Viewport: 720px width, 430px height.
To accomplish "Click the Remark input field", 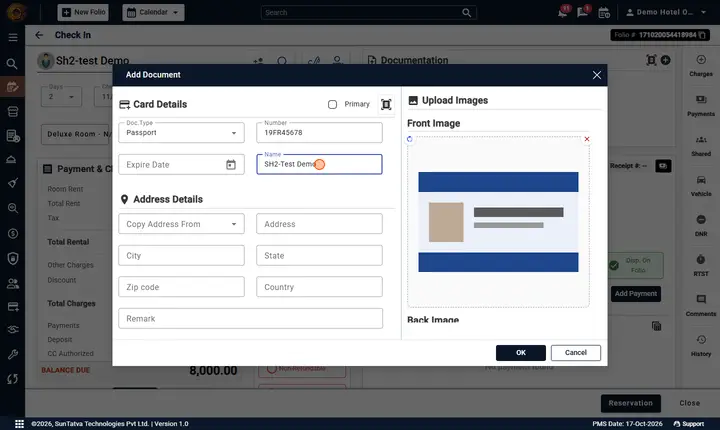I will coord(250,318).
